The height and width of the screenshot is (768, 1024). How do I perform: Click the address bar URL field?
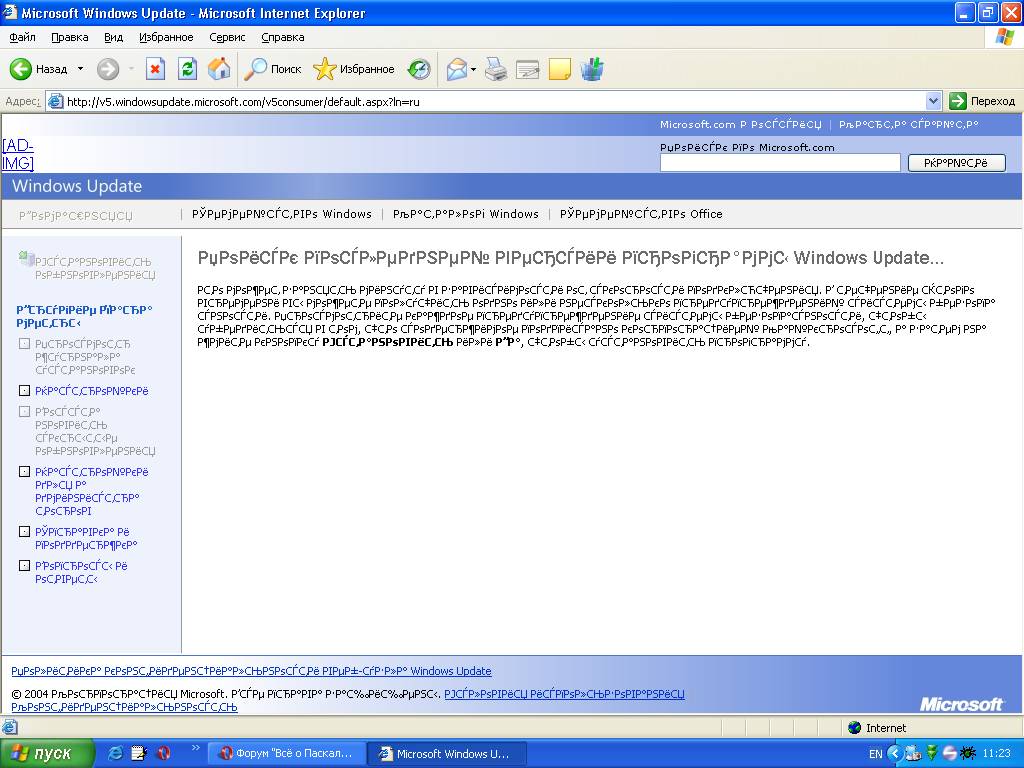point(493,101)
